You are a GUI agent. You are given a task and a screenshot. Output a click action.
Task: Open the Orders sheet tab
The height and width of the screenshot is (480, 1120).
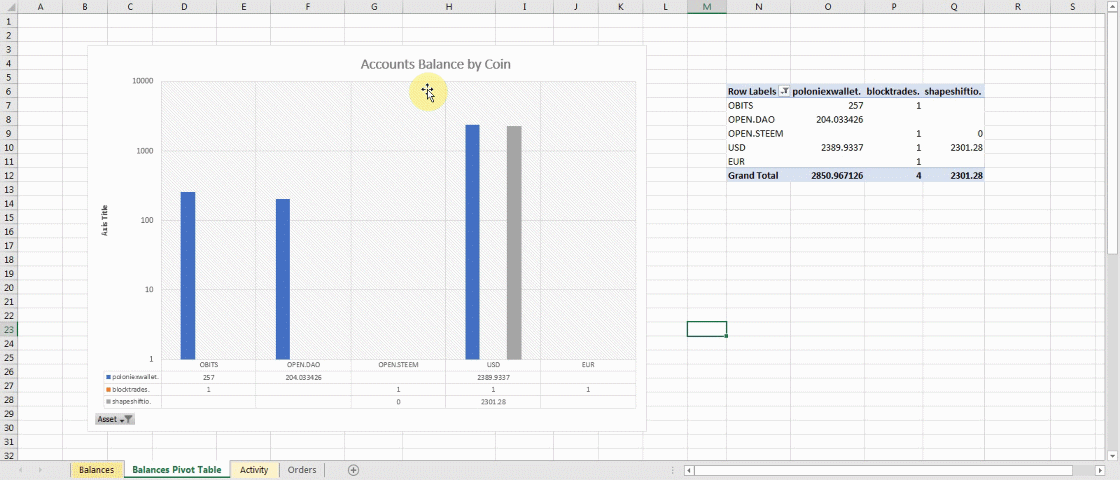[x=301, y=470]
